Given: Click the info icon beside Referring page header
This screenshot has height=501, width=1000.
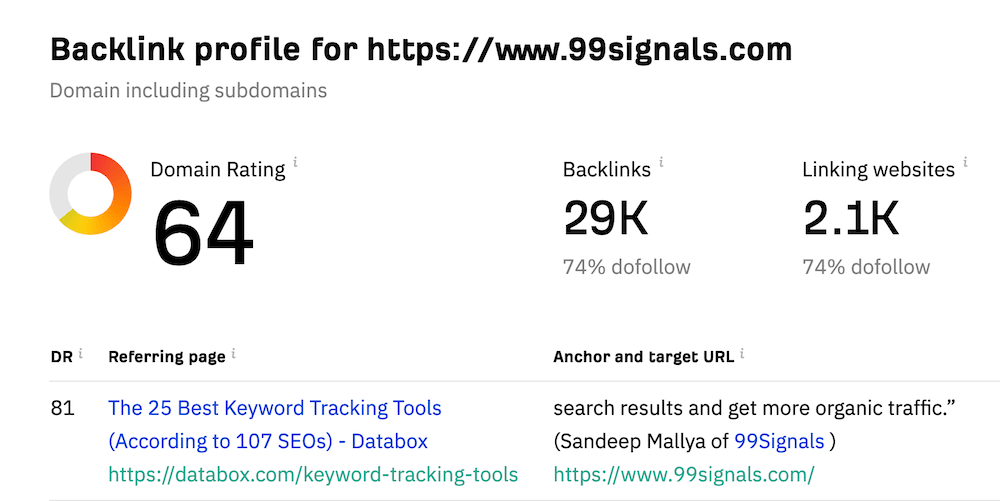Looking at the screenshot, I should [x=235, y=353].
